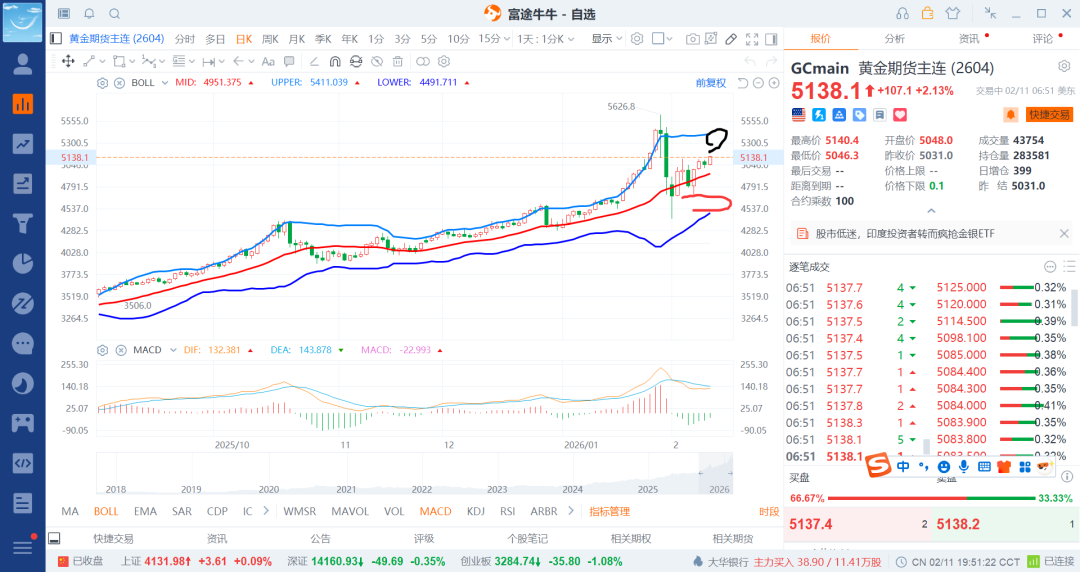Select the pencil drawing tool icon
Screen dimensions: 1080x572
(731, 39)
